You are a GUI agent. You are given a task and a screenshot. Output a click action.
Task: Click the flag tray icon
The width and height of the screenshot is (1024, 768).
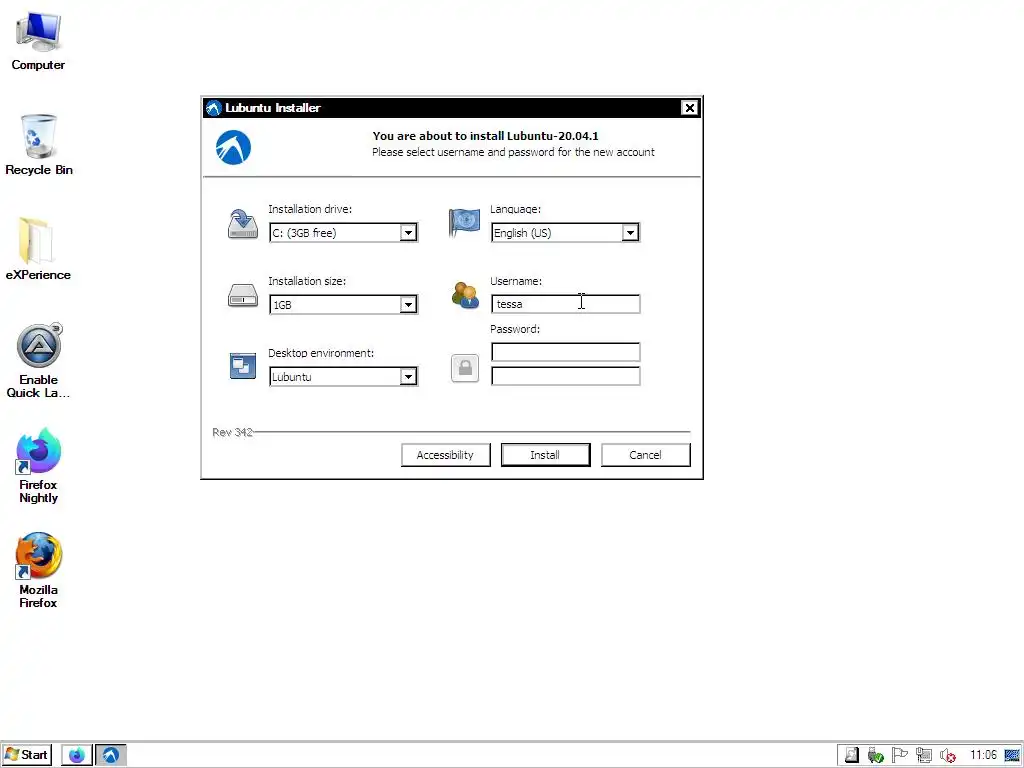(x=899, y=755)
